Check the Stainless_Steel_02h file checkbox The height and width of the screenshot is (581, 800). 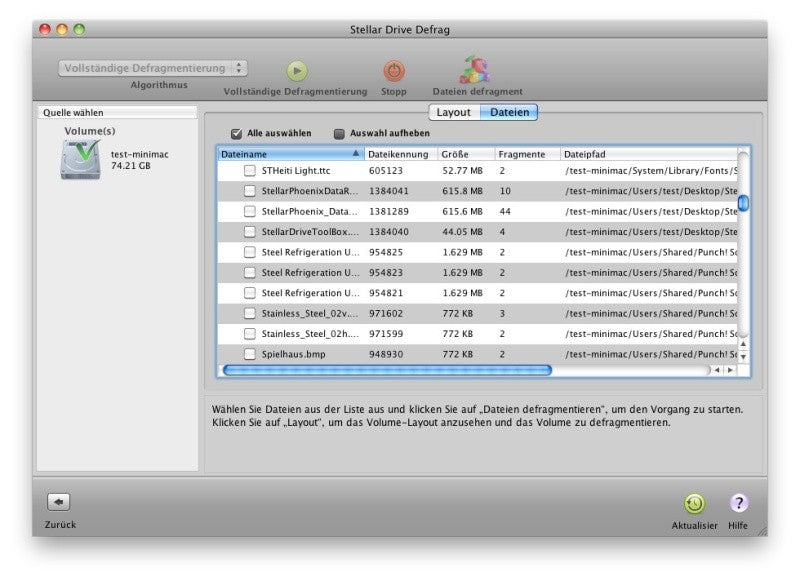(249, 334)
